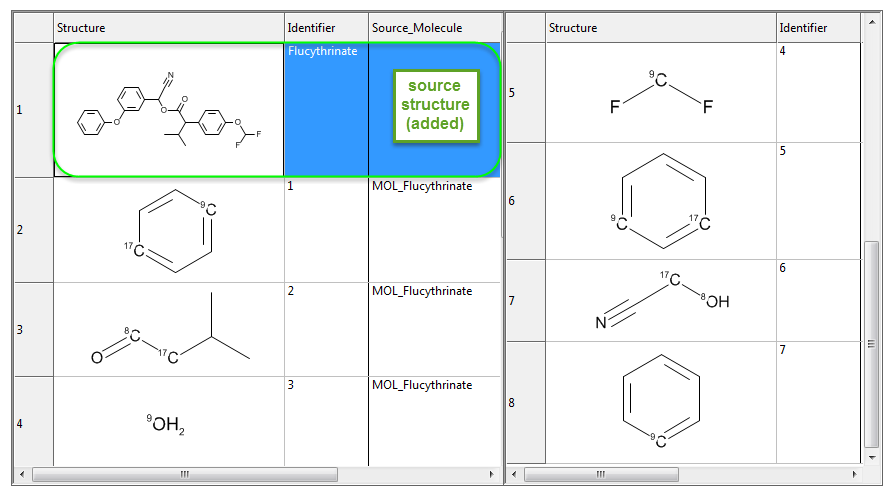Select MOL_Flucythrinate cell in row 3
Image resolution: width=896 pixels, height=501 pixels.
[x=435, y=330]
